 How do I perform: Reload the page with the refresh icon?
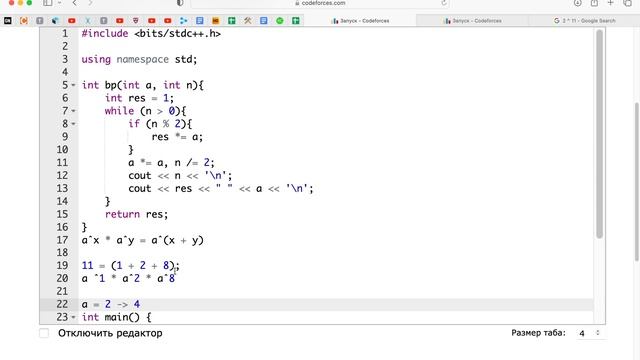[444, 3]
